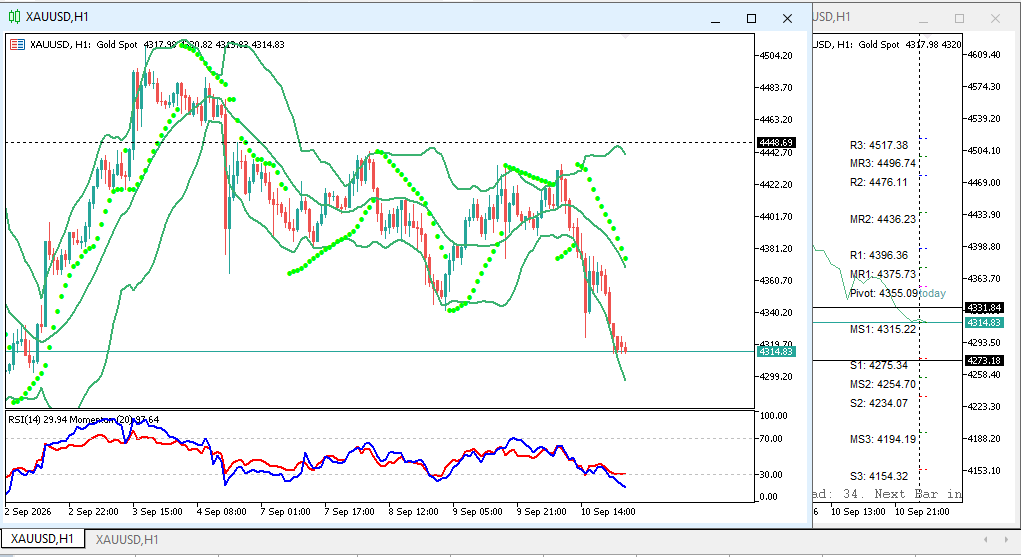Click the 30.00 RSI level label
The image size is (1023, 557).
tap(772, 474)
